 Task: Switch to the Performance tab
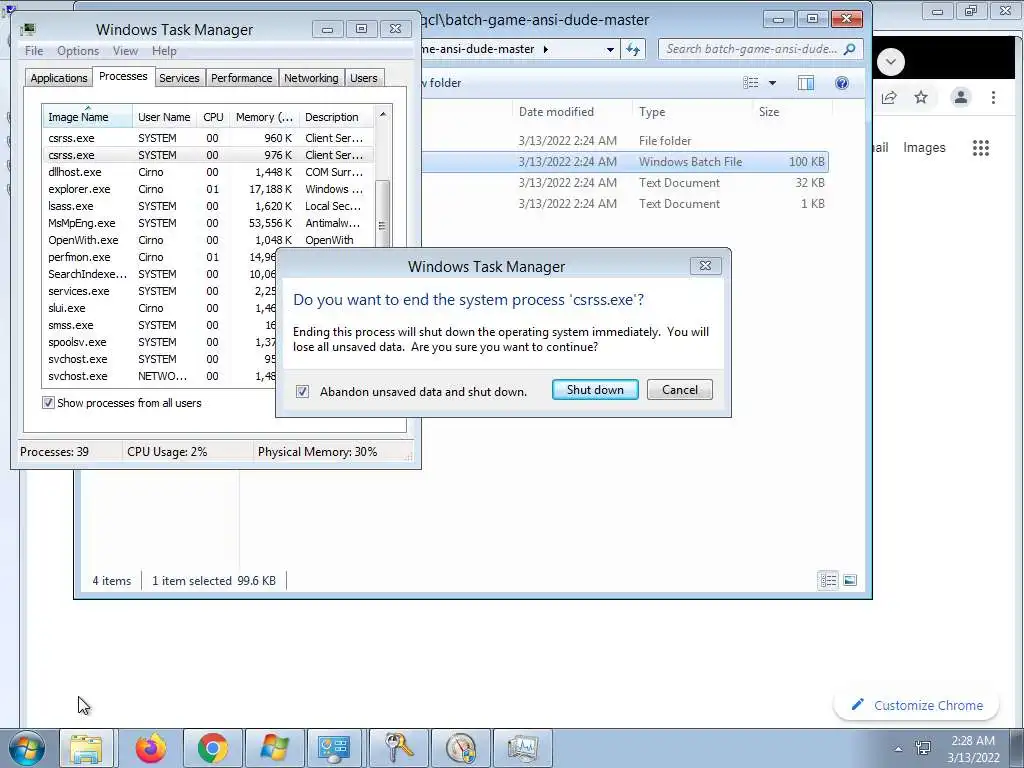[x=241, y=78]
